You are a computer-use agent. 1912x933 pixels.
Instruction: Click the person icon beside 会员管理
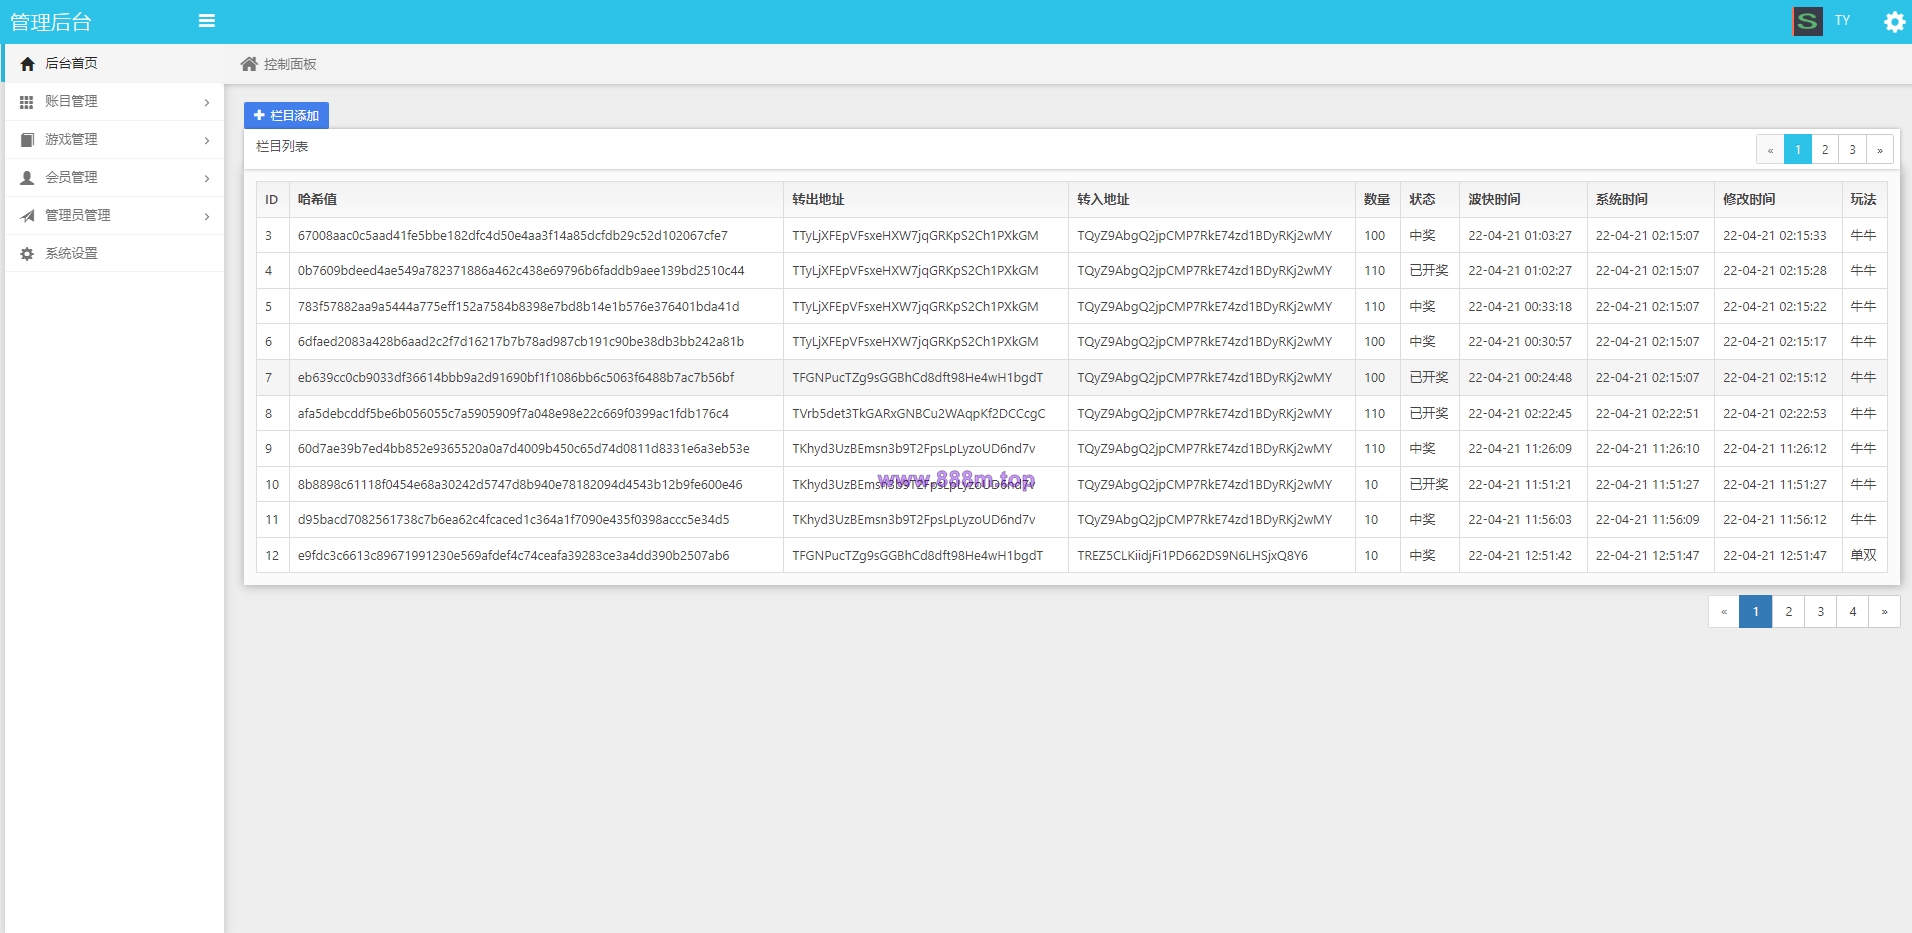[x=27, y=178]
